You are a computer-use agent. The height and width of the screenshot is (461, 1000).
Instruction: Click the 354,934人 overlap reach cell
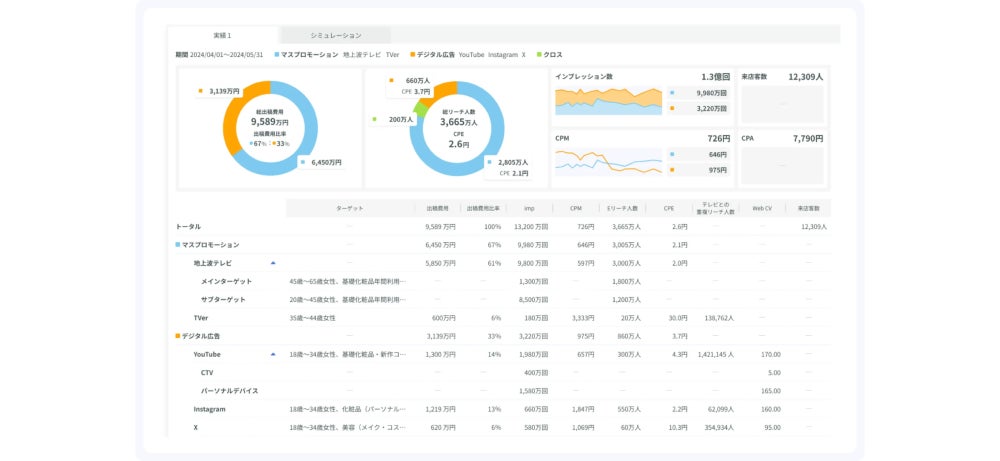coord(721,427)
